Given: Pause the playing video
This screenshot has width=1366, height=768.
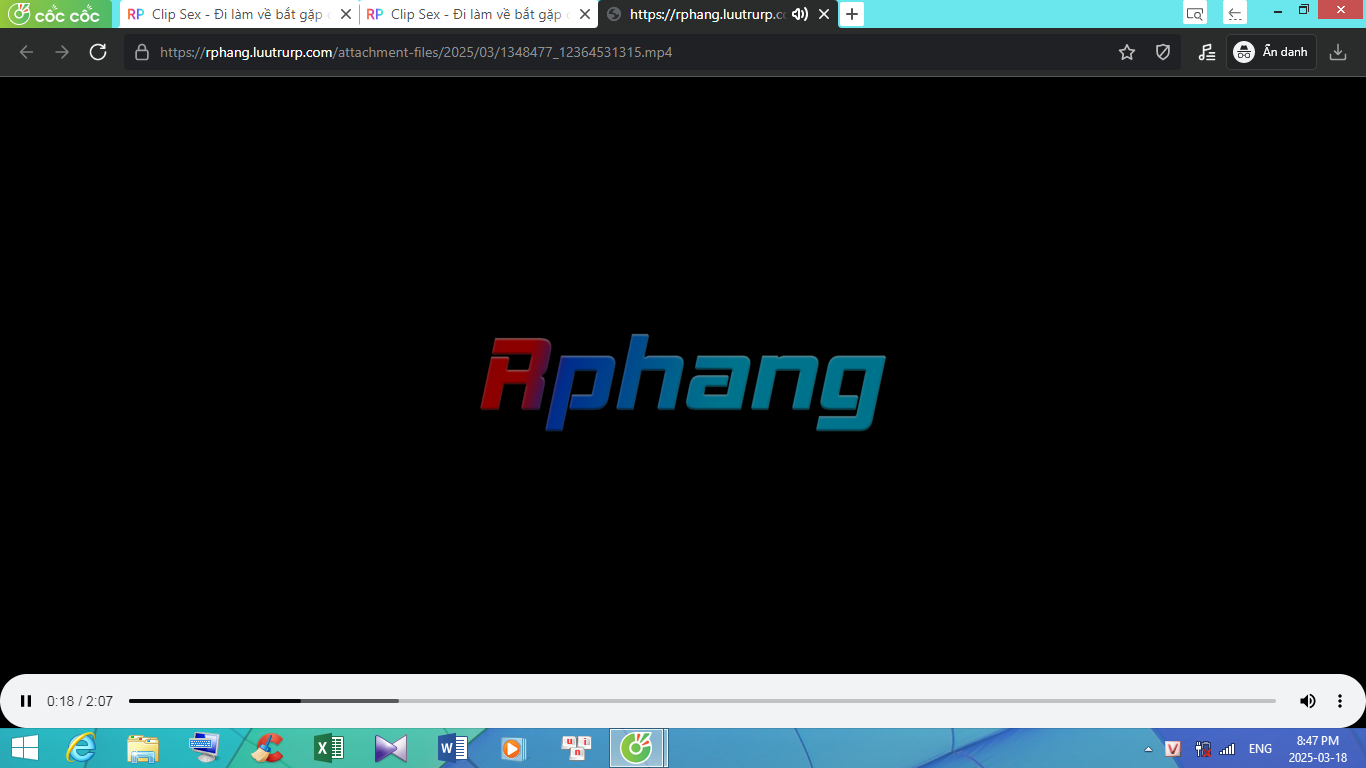Looking at the screenshot, I should [x=26, y=701].
